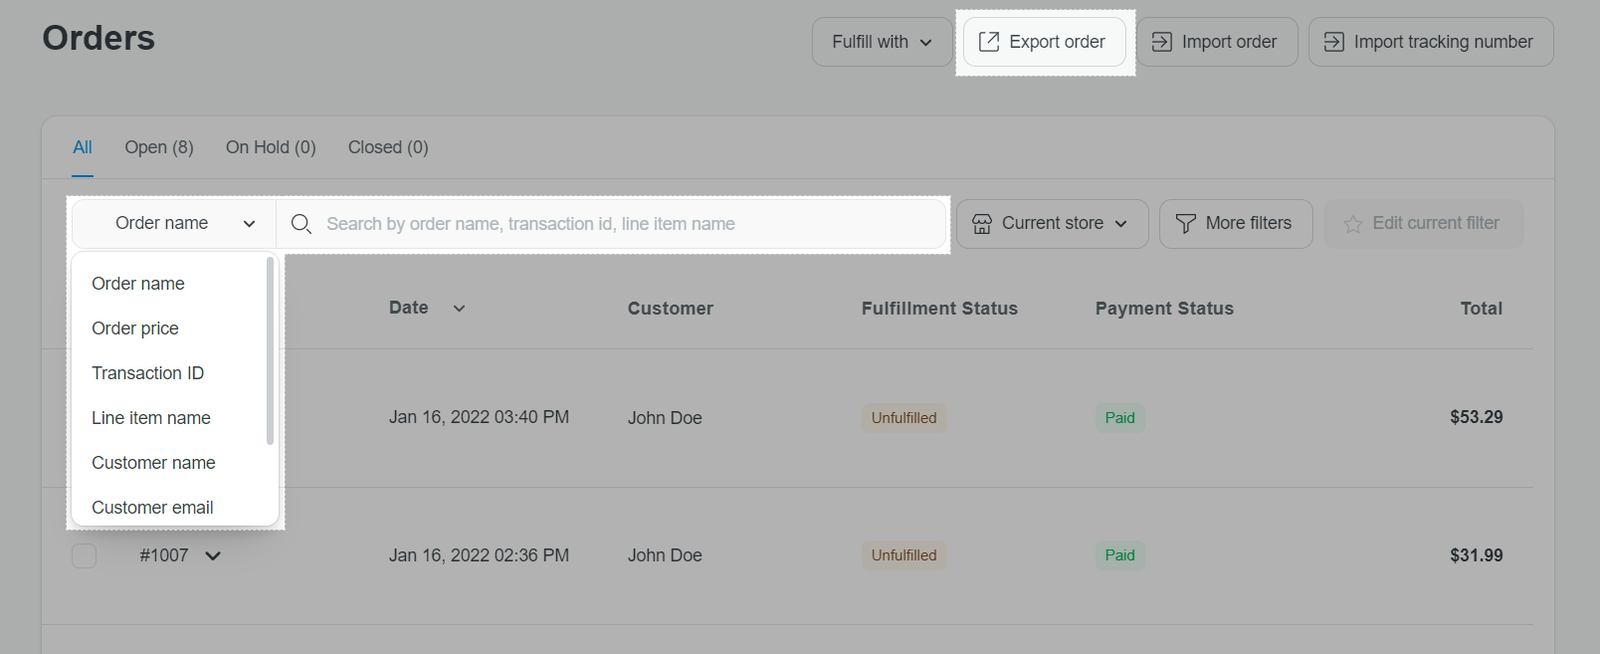This screenshot has width=1600, height=654.
Task: Switch to the All tab
Action: pyautogui.click(x=82, y=147)
